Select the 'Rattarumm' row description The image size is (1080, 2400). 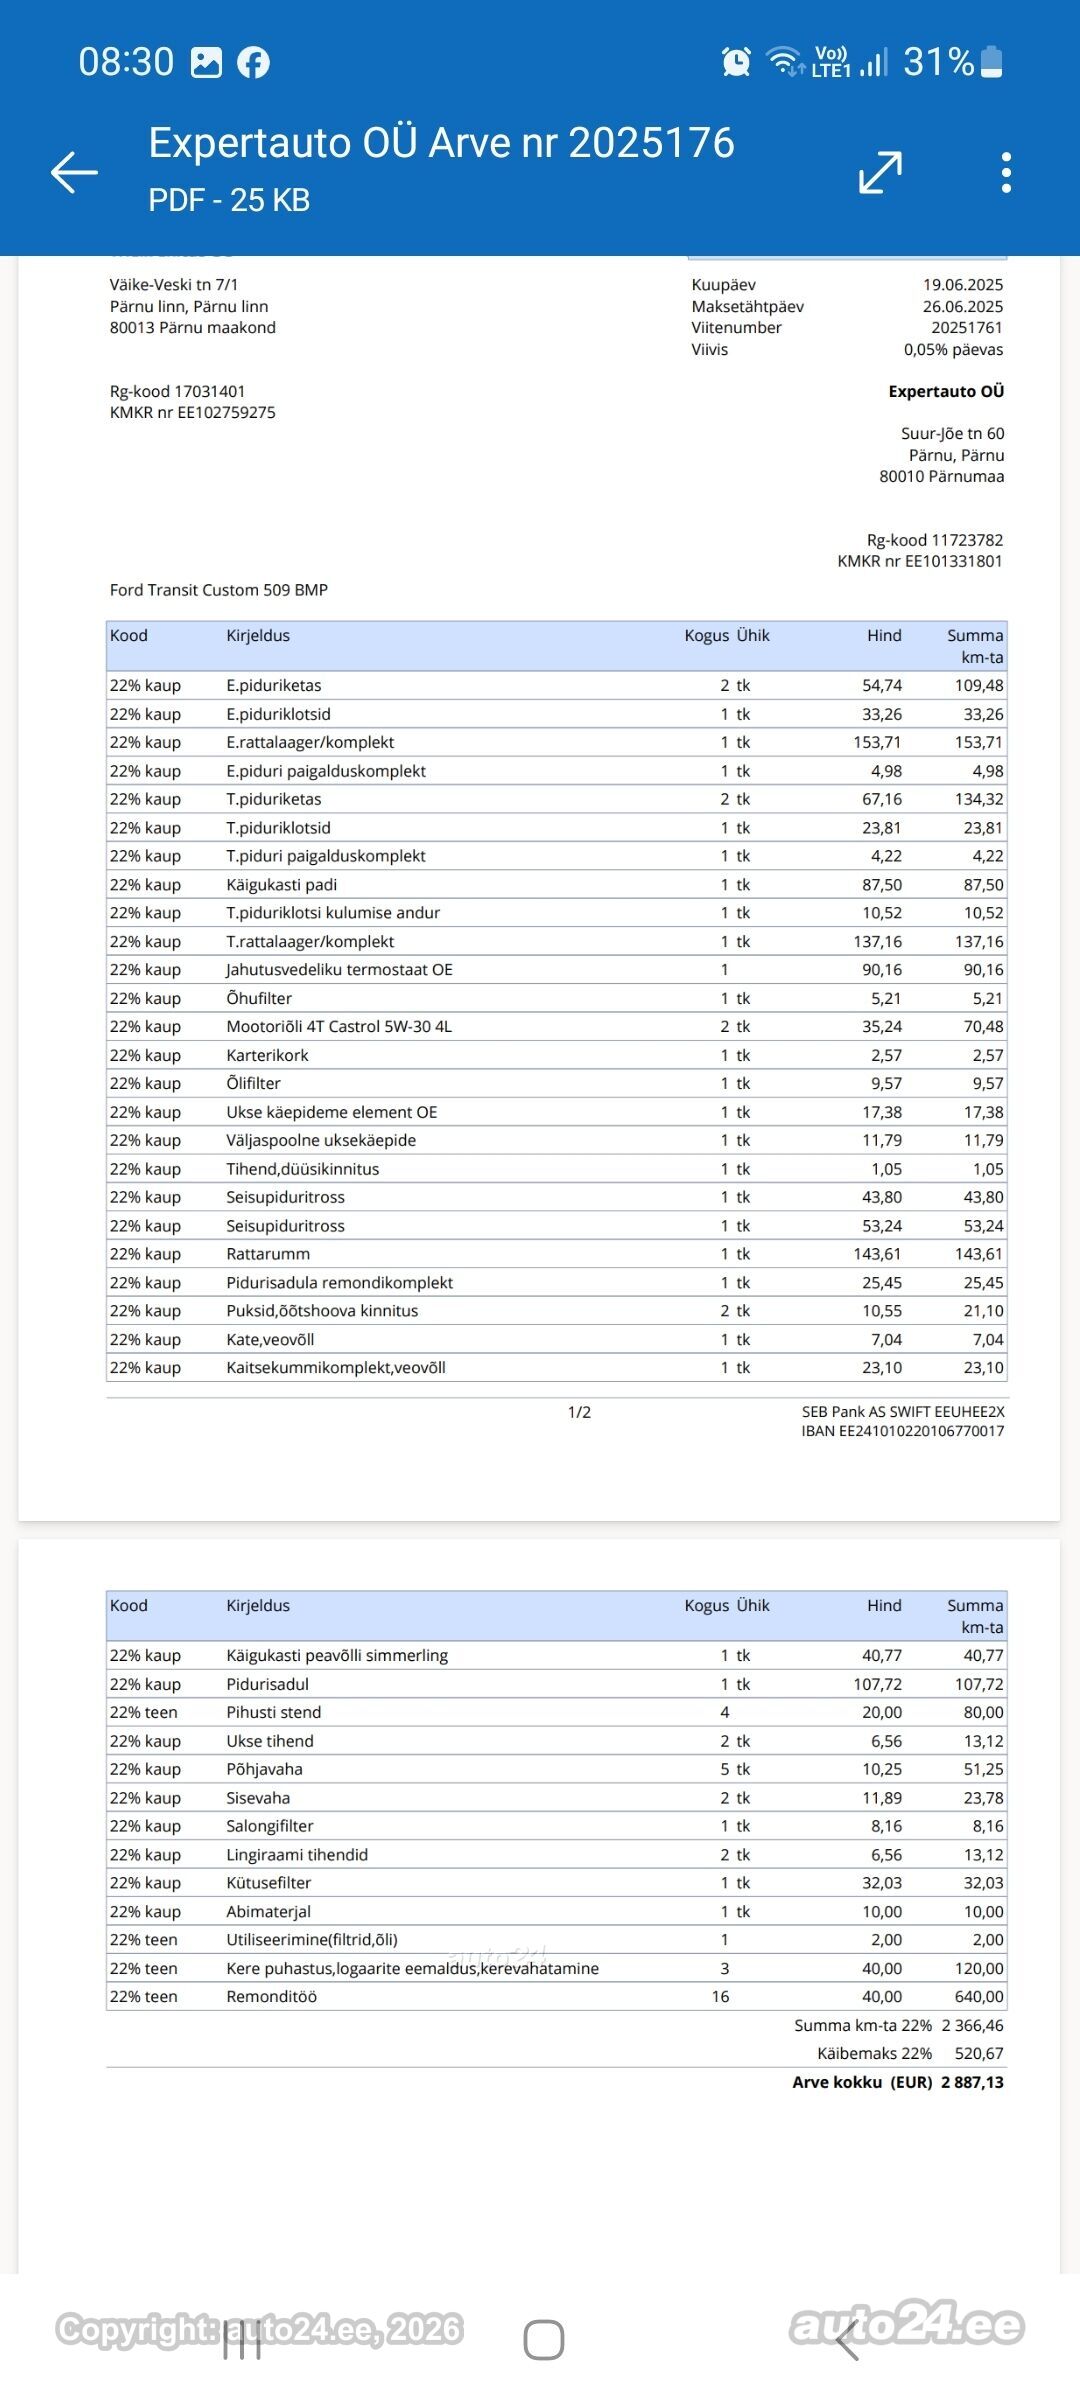click(268, 1254)
